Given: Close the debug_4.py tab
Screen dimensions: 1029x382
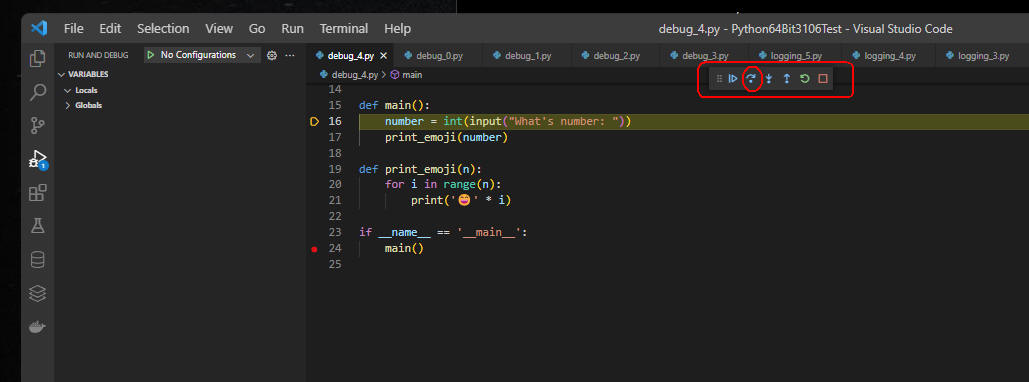Looking at the screenshot, I should pos(384,56).
